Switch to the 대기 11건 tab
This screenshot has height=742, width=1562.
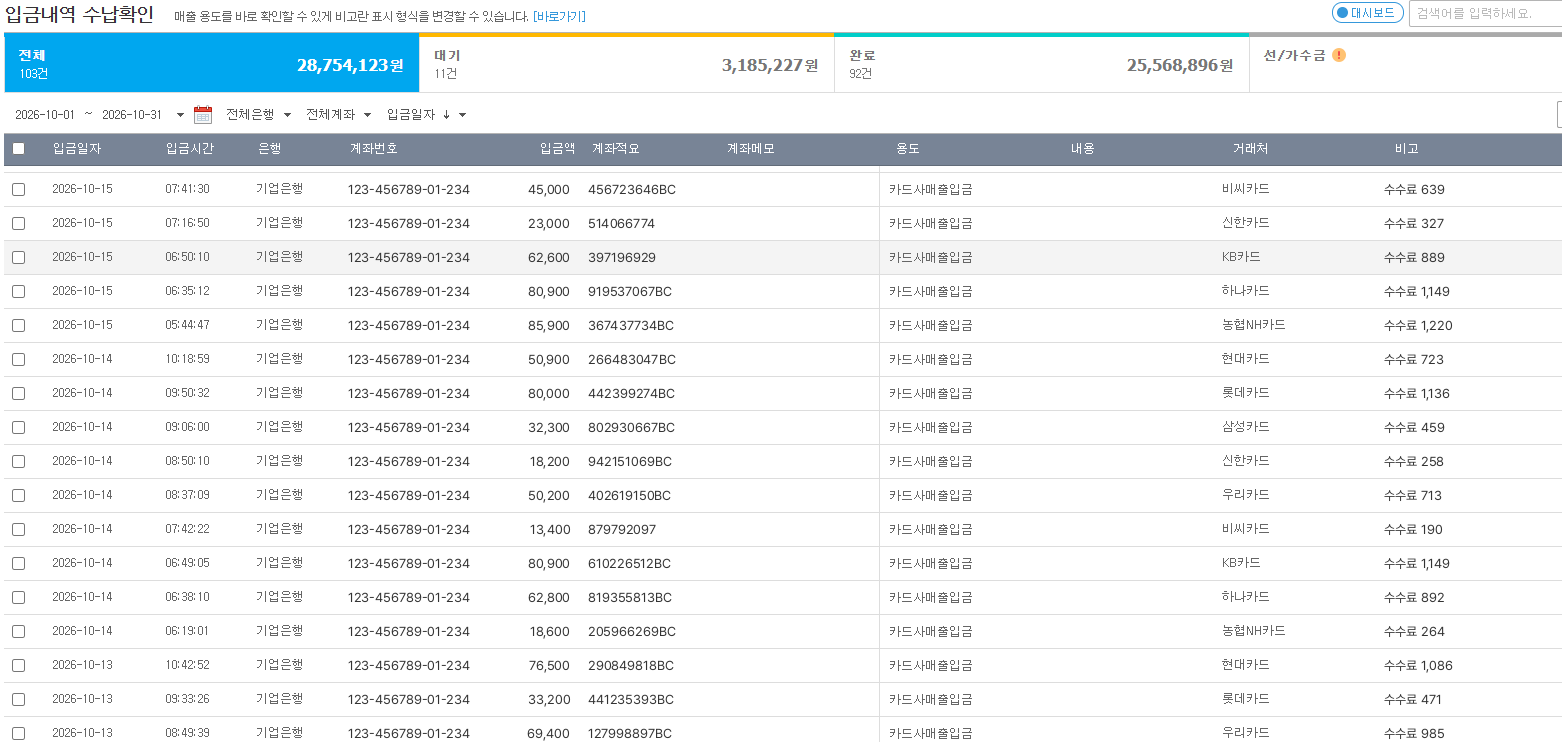(626, 64)
